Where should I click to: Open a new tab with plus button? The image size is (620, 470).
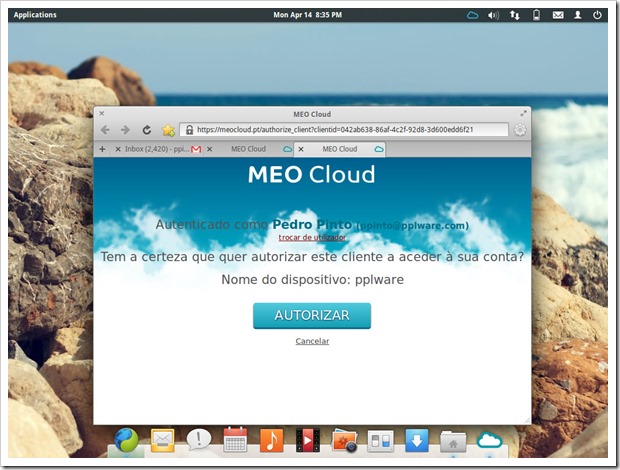tap(102, 149)
